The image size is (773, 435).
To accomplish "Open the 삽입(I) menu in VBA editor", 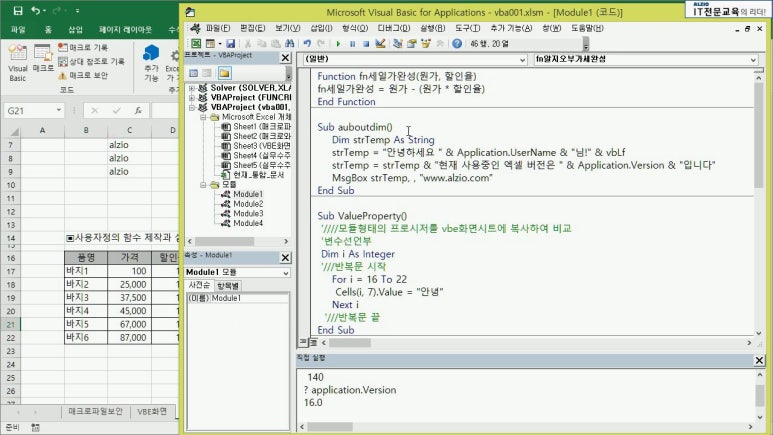I will (x=321, y=28).
